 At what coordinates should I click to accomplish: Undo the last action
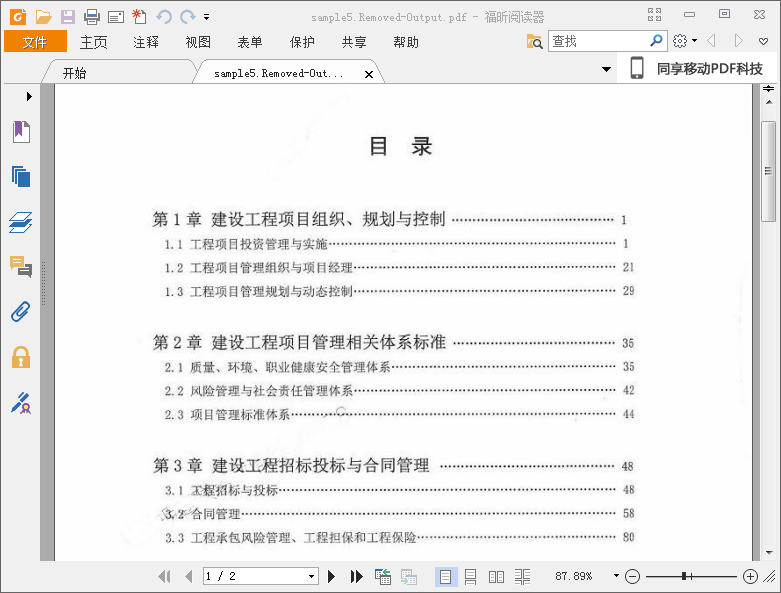(x=164, y=17)
